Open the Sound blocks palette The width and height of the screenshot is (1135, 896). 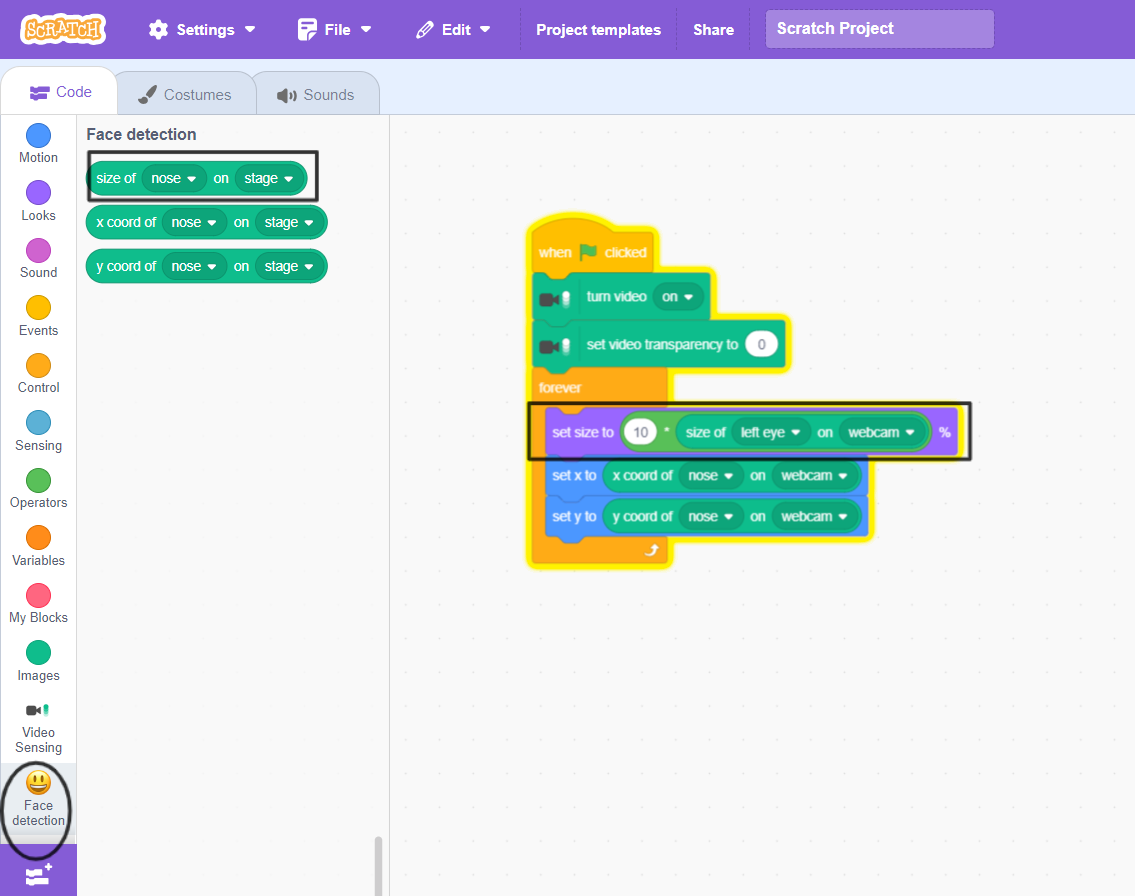click(x=37, y=257)
